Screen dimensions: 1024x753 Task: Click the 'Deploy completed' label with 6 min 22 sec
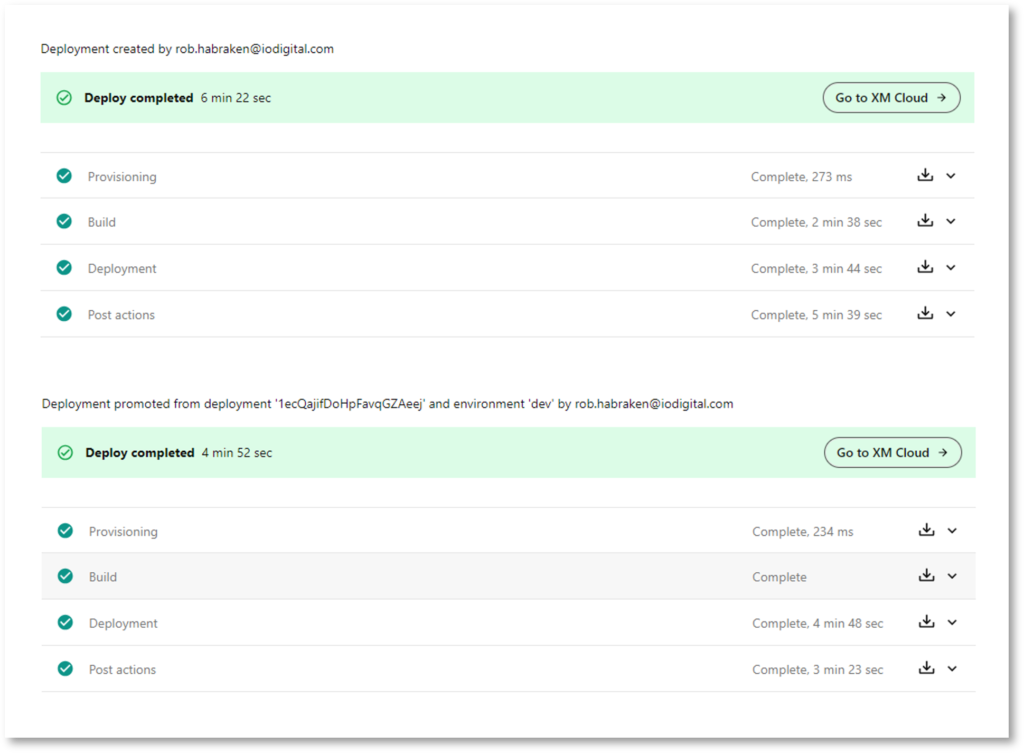pos(138,98)
